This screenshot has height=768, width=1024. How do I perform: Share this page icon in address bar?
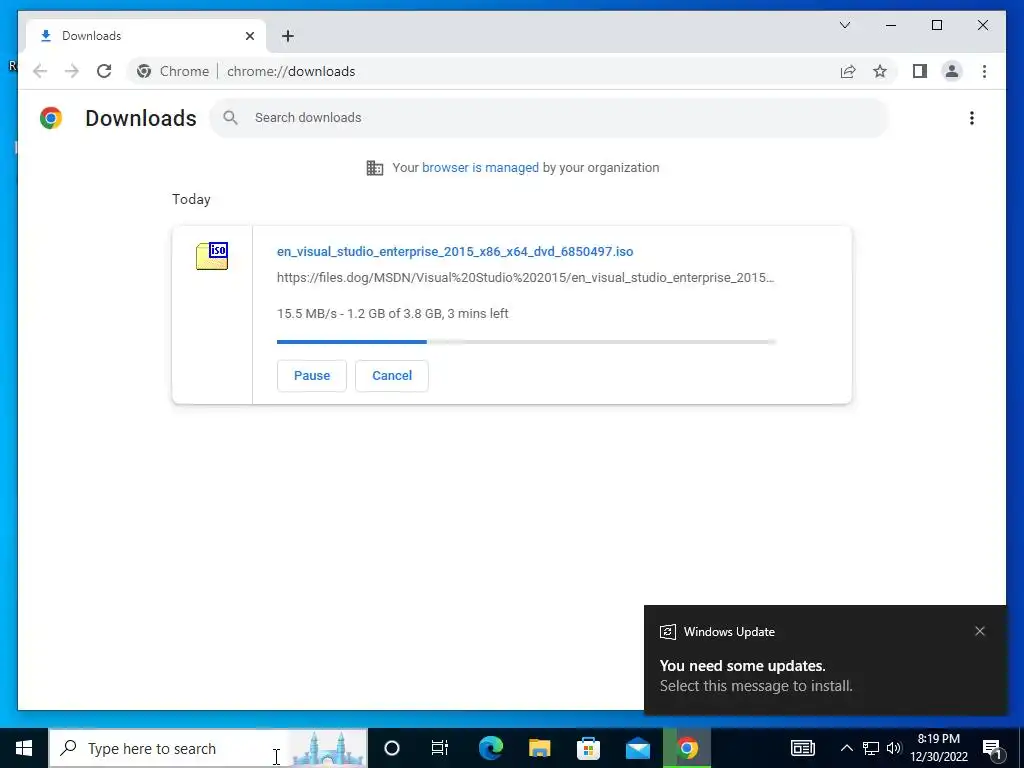pyautogui.click(x=848, y=71)
